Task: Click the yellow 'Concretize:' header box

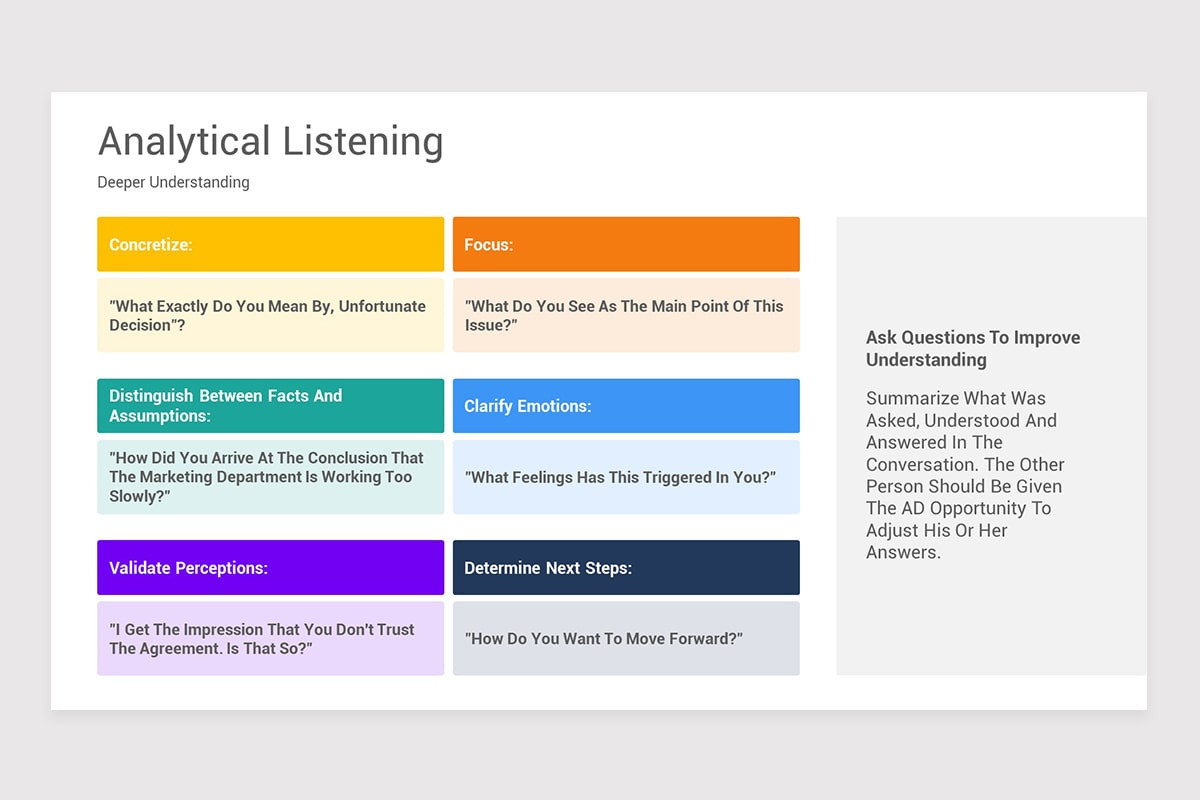Action: (270, 244)
